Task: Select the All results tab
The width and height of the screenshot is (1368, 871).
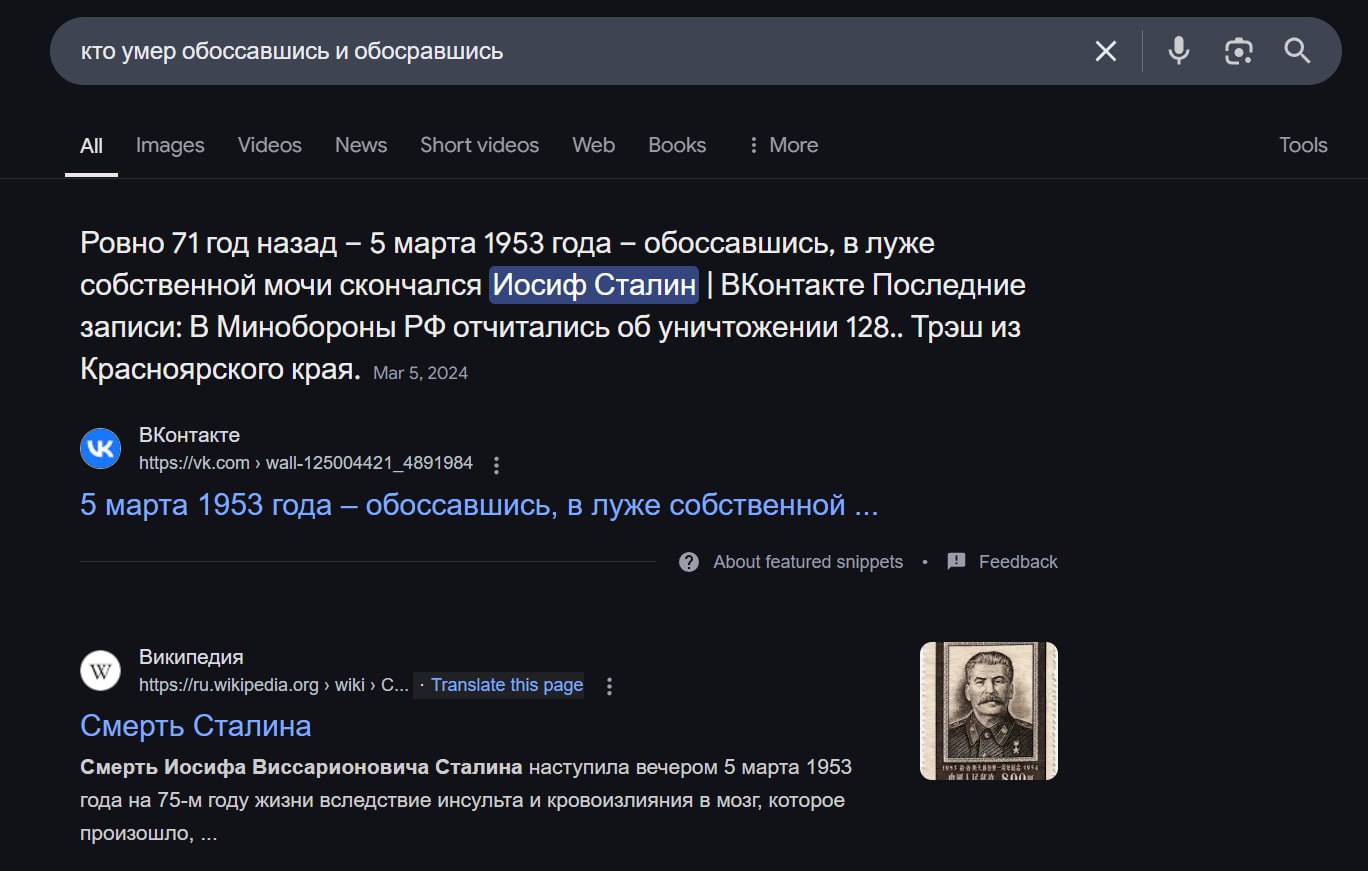Action: click(91, 146)
